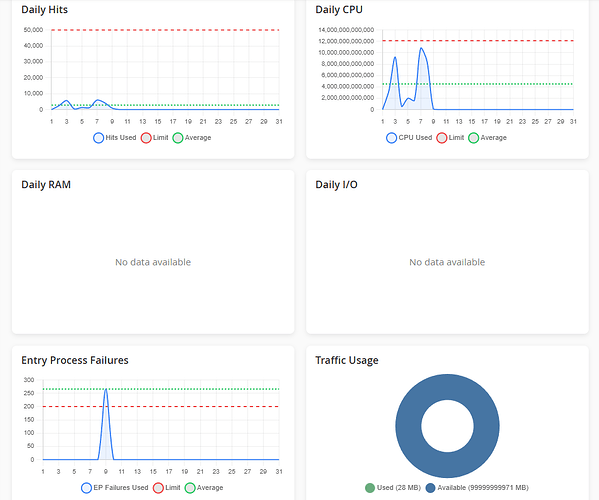Click the blue Available legend swatch
599x500 pixels.
point(431,488)
